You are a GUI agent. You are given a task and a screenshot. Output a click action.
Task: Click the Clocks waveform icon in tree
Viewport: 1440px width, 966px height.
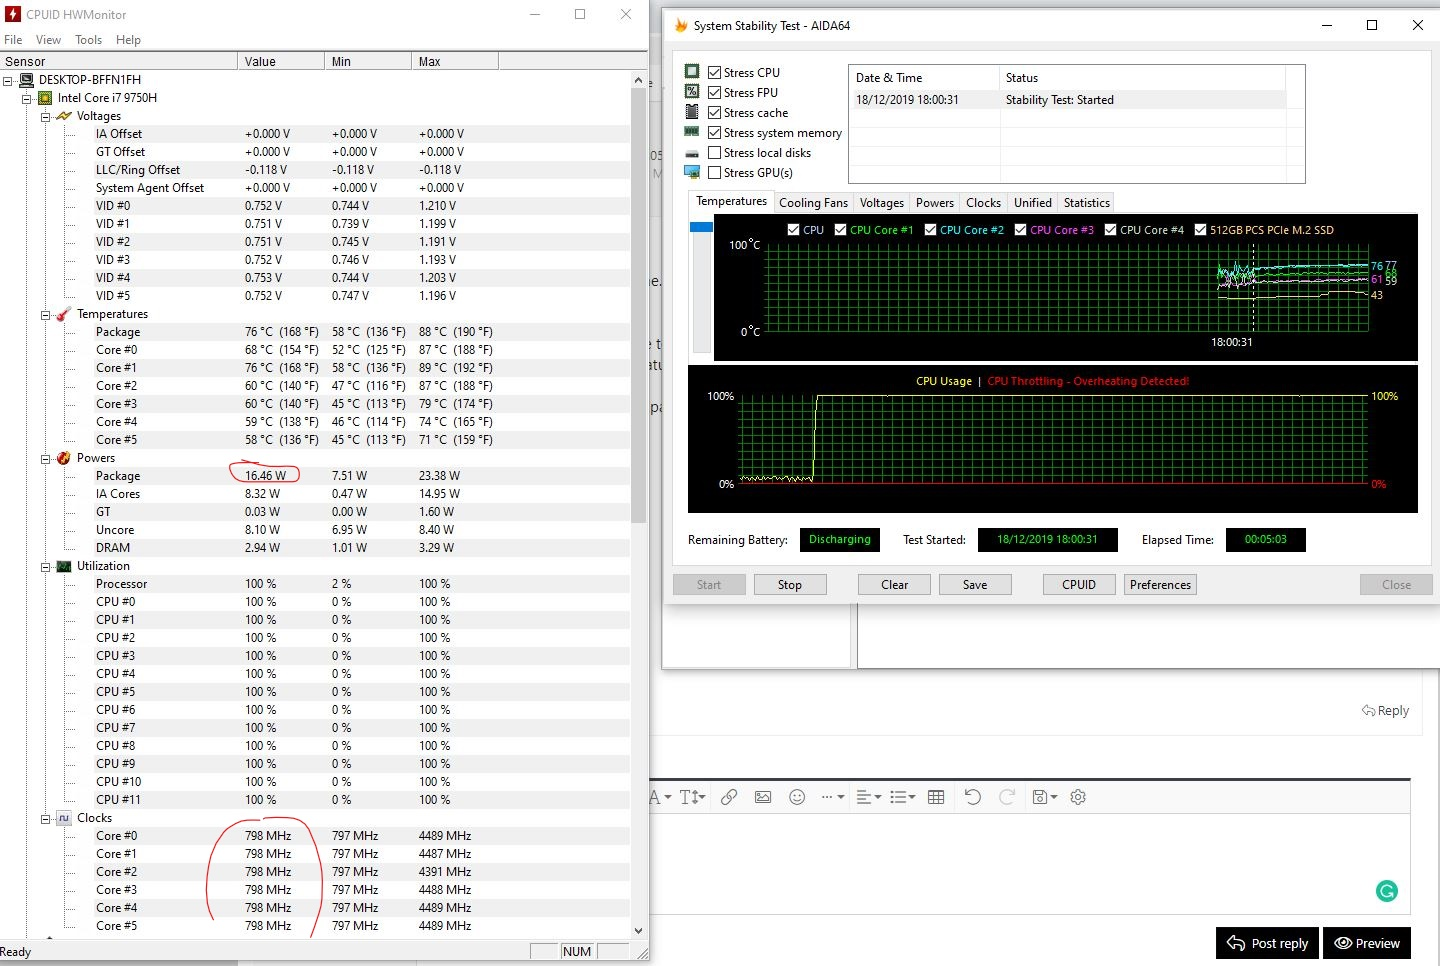coord(64,818)
